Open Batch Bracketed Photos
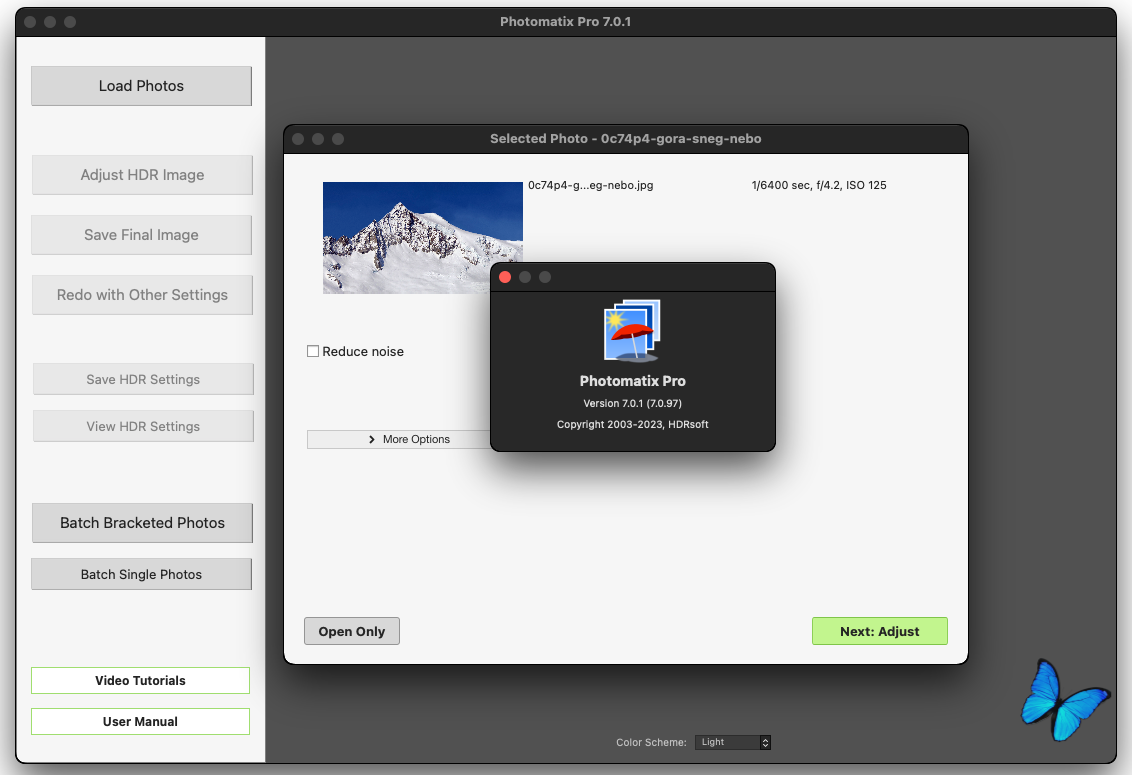 pos(142,523)
